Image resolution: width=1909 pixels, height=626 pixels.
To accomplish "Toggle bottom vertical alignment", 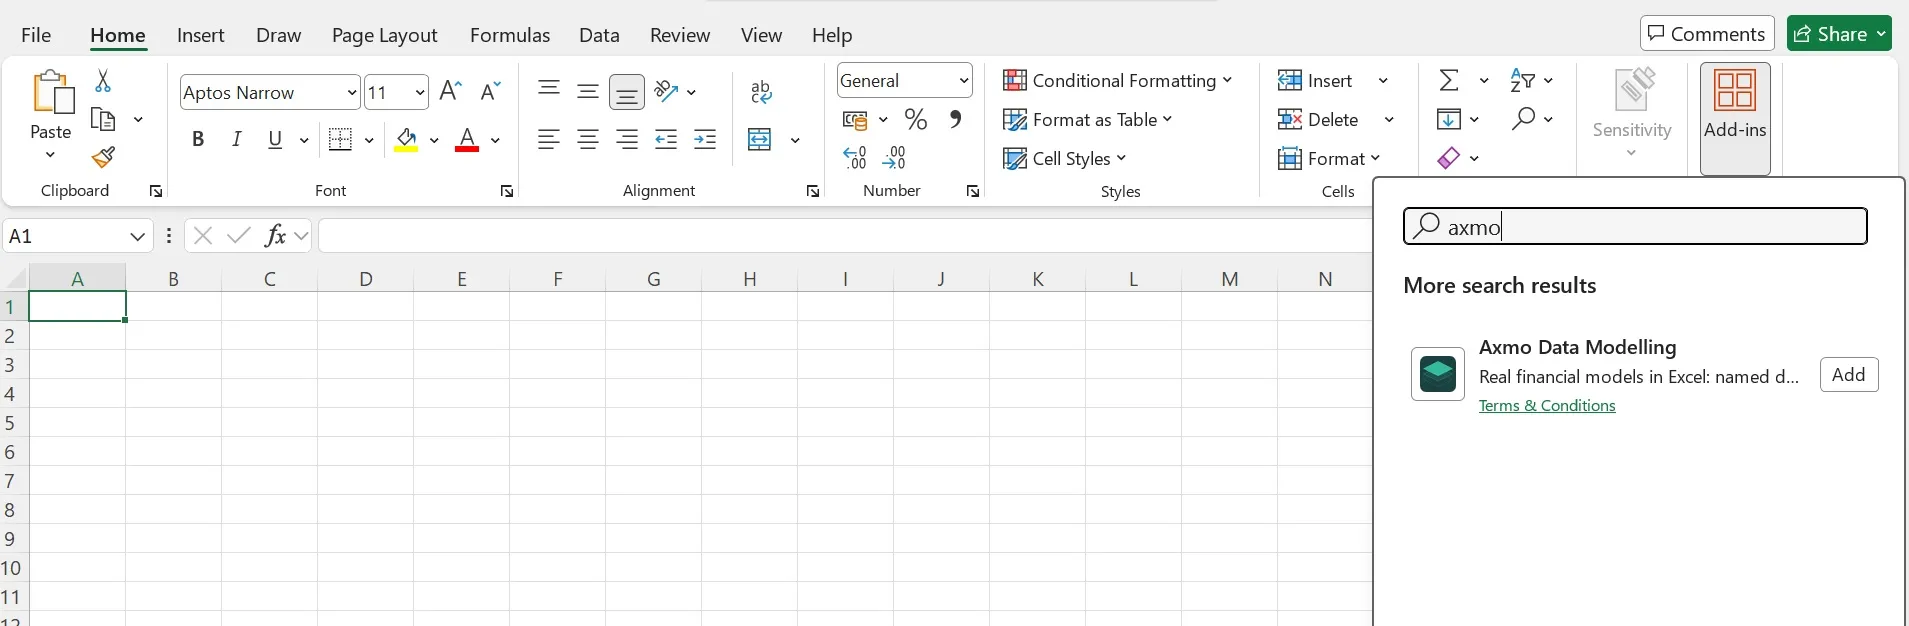I will (627, 93).
